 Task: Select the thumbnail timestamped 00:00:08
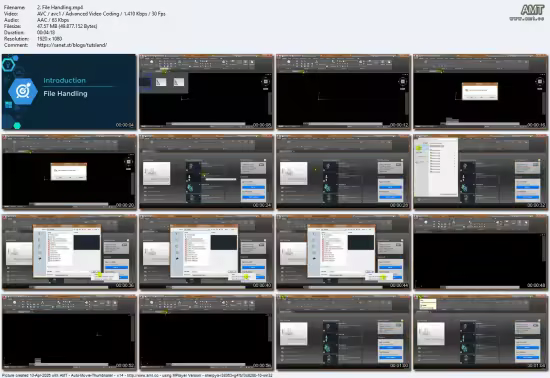click(x=206, y=92)
